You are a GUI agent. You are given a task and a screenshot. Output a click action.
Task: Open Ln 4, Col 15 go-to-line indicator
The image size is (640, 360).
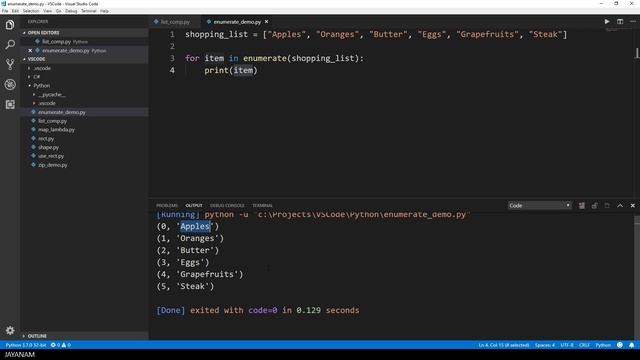point(504,345)
